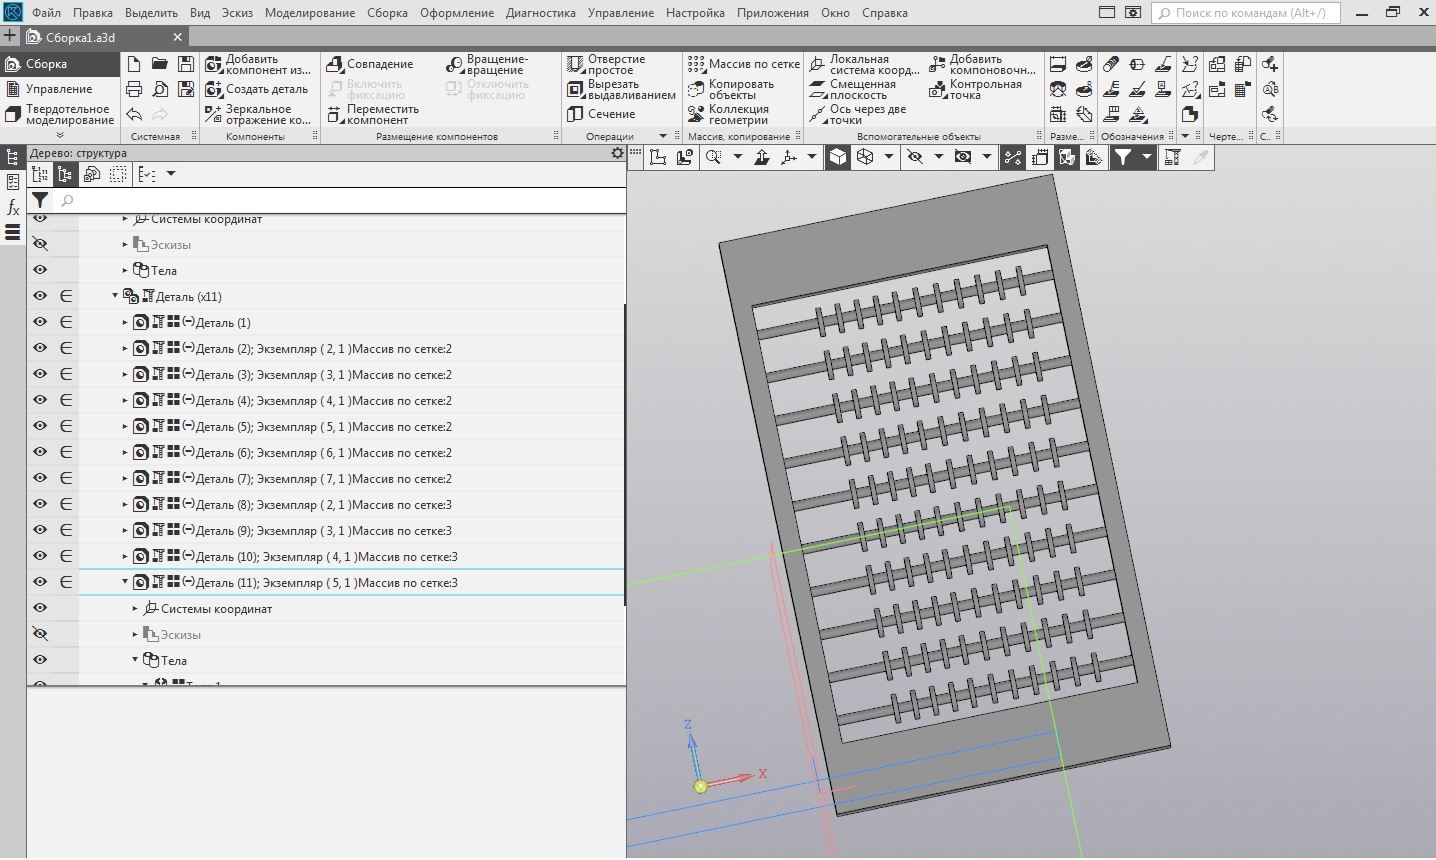
Task: Select the Деталь (9) row in the tree
Action: (x=352, y=531)
